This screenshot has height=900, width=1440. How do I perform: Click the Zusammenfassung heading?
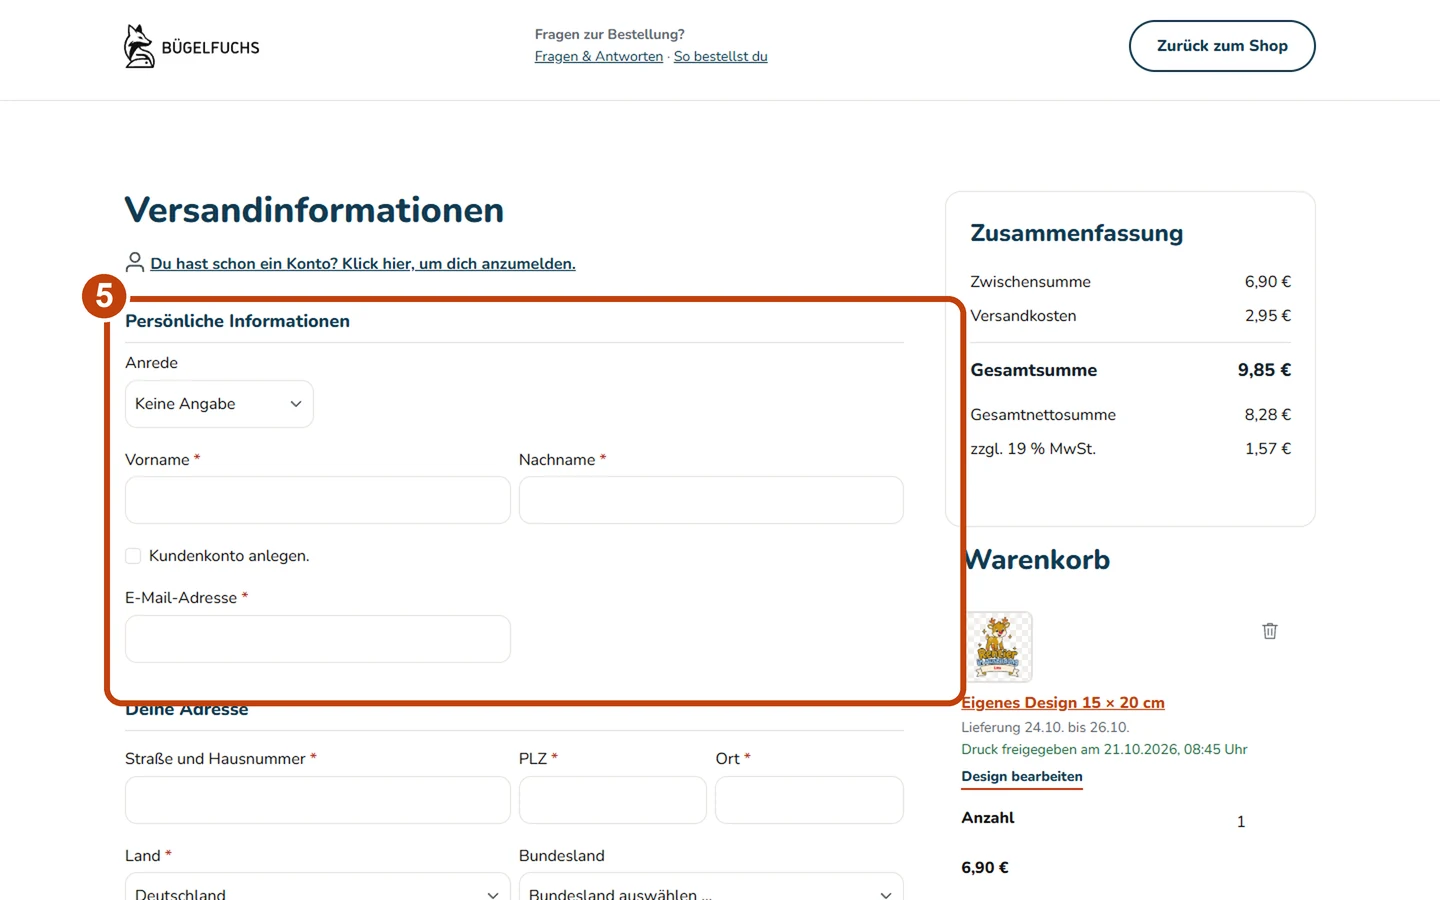point(1077,233)
